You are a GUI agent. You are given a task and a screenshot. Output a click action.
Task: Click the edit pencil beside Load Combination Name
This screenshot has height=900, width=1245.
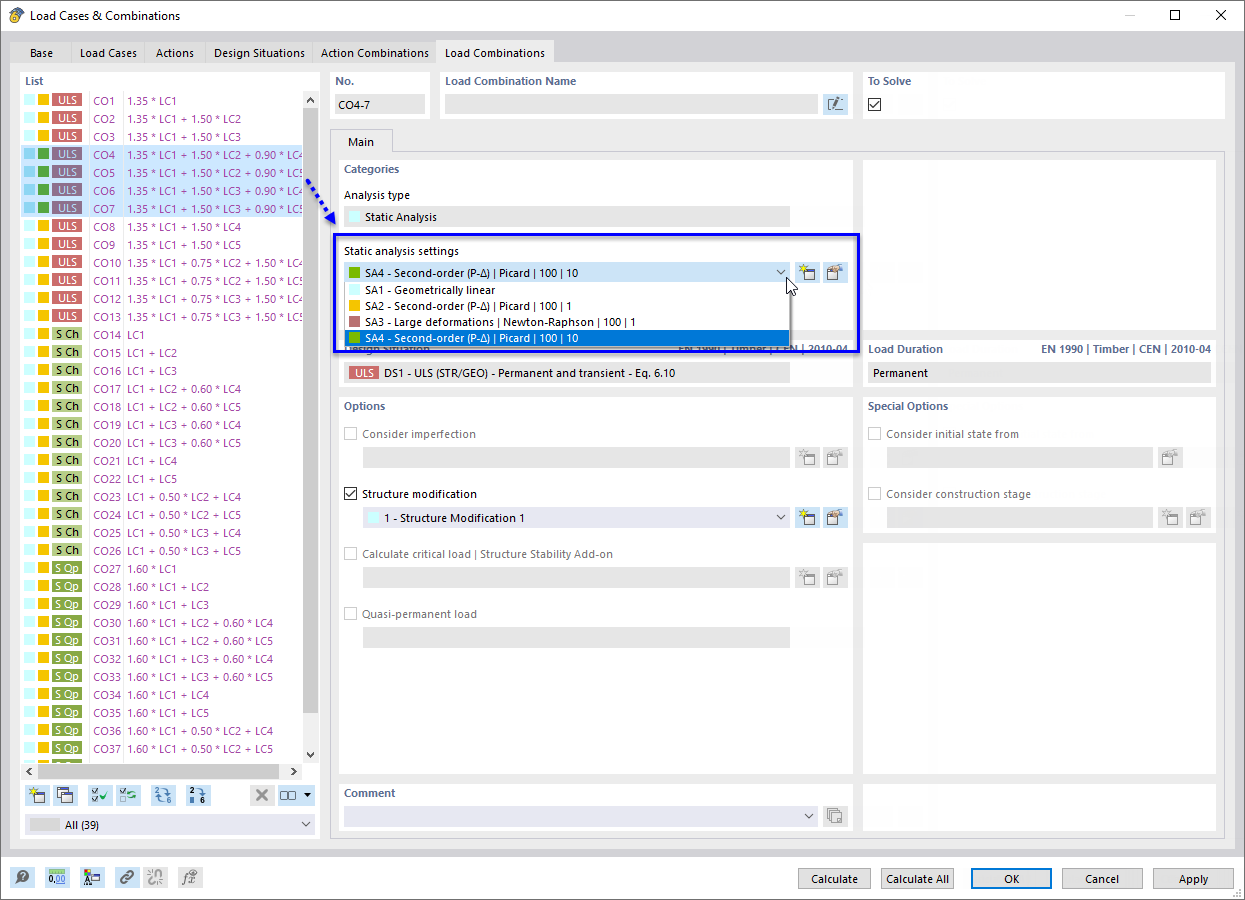coord(835,104)
